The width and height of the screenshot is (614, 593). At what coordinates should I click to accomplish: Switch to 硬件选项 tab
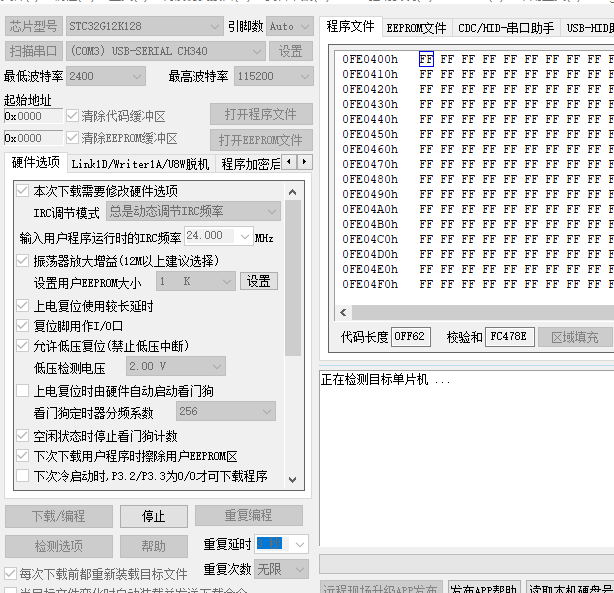(x=36, y=162)
